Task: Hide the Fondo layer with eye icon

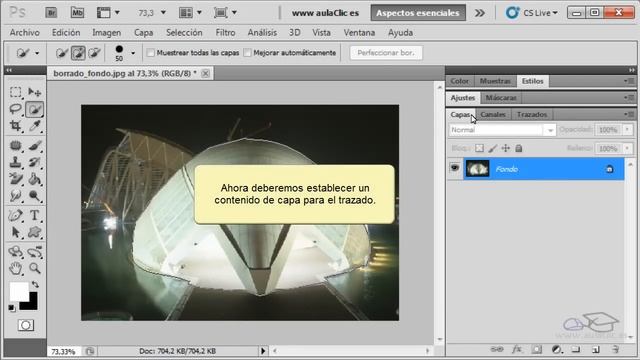Action: pos(455,168)
